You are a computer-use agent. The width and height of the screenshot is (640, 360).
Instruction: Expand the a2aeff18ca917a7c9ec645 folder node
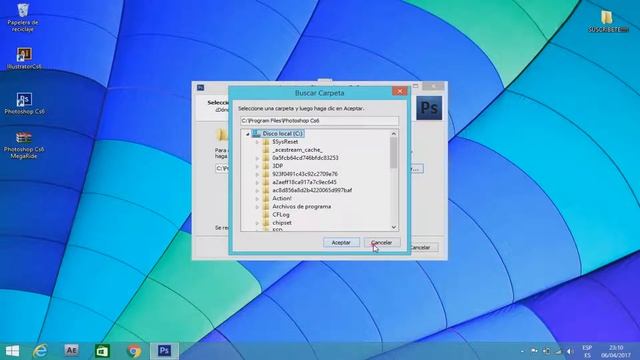[257, 182]
